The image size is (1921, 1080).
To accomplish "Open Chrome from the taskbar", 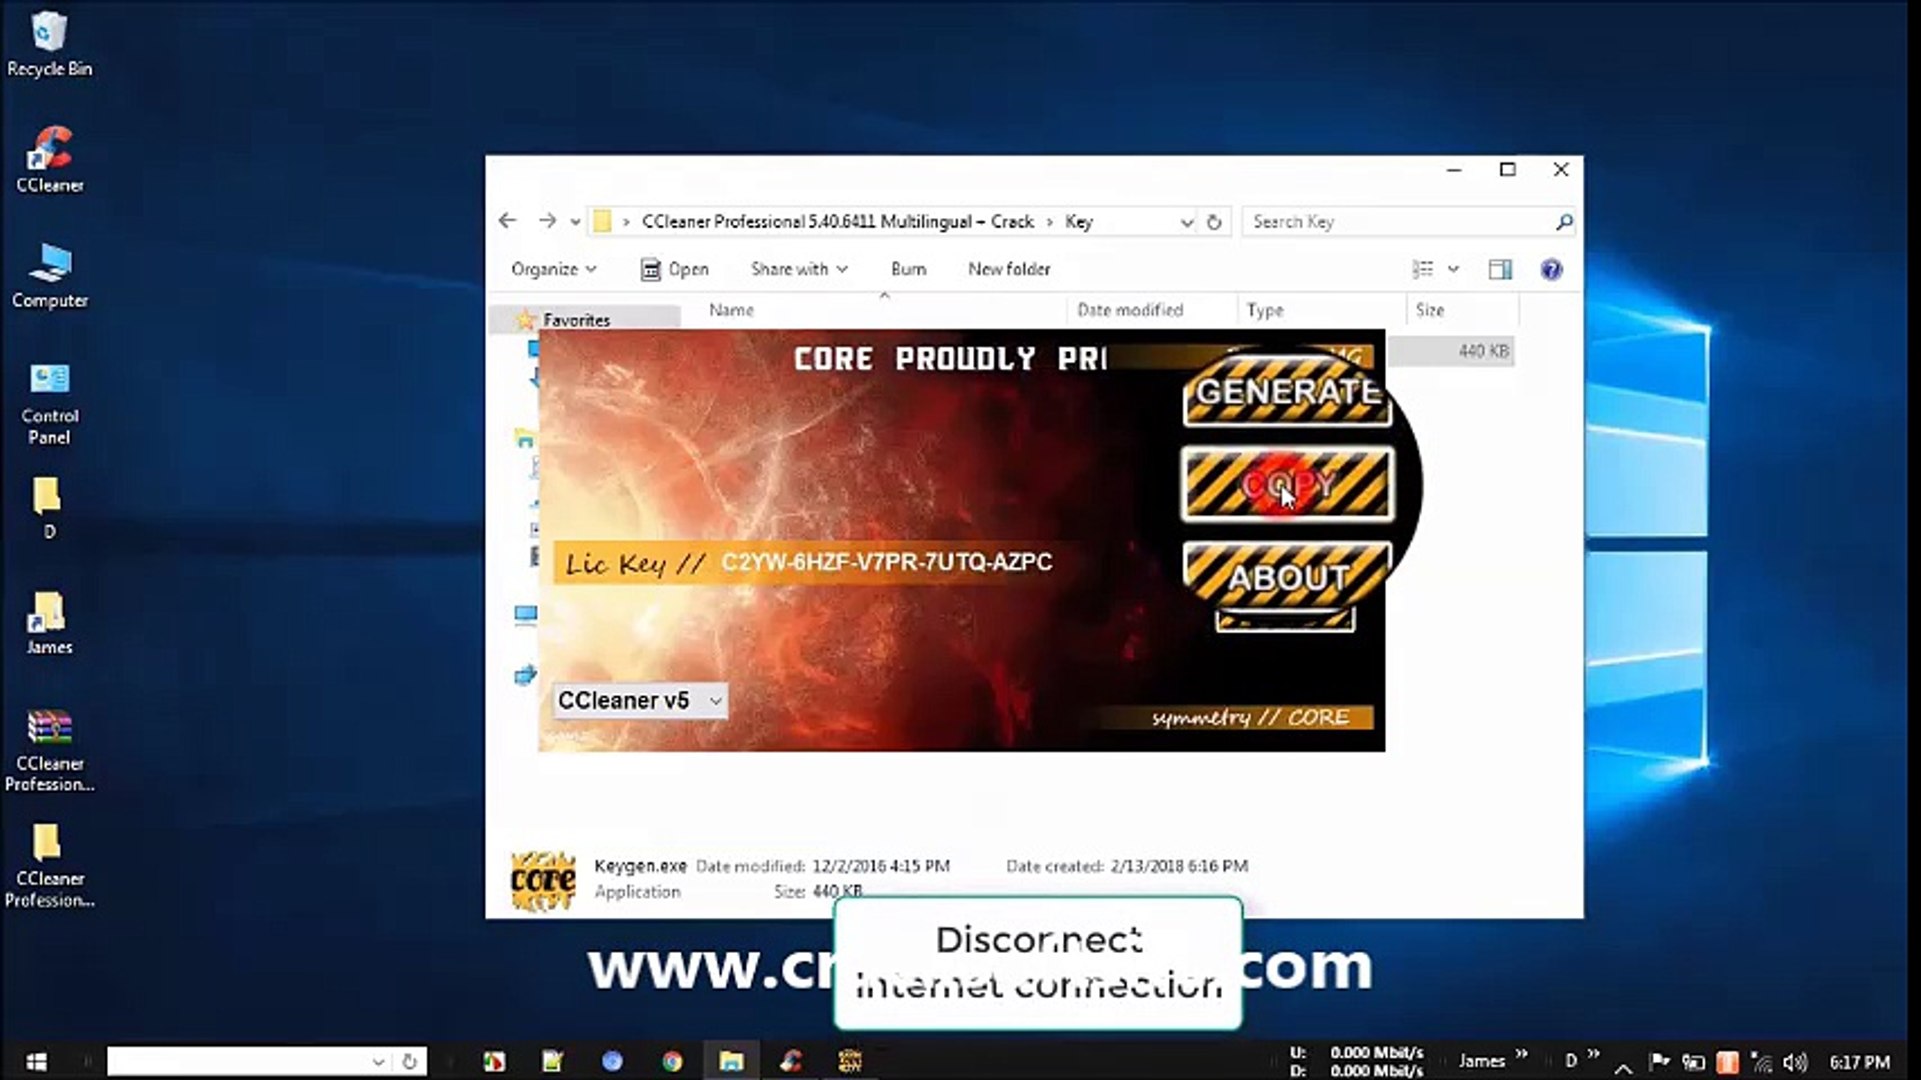I will [x=672, y=1061].
